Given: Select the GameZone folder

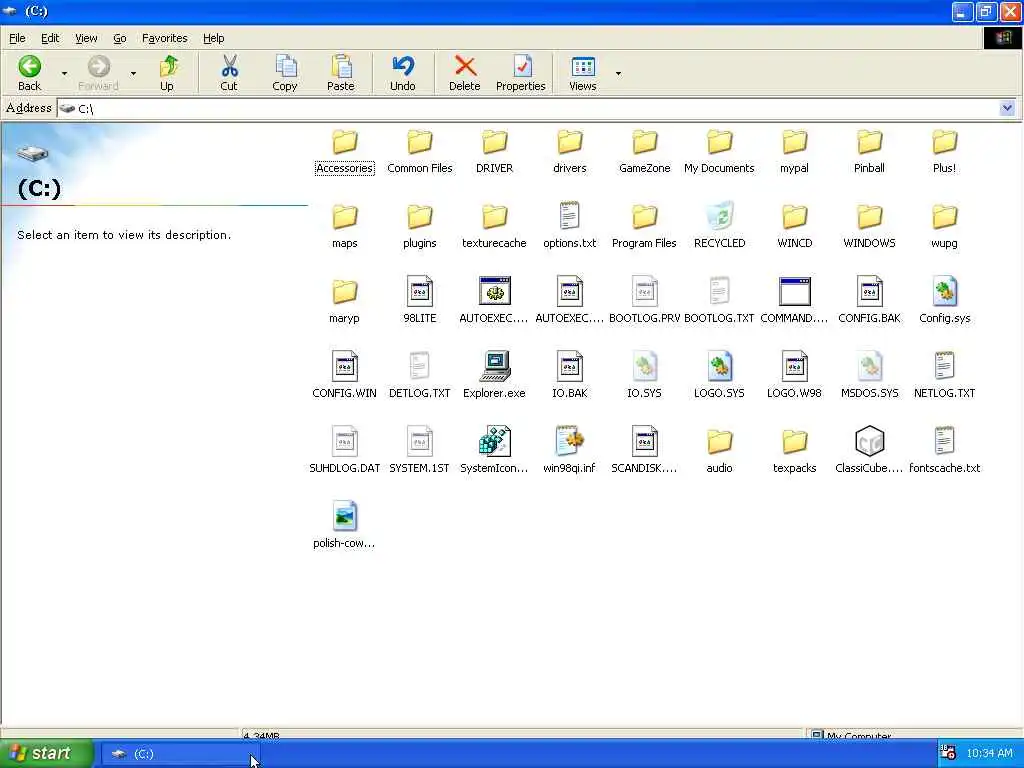Looking at the screenshot, I should [x=645, y=152].
